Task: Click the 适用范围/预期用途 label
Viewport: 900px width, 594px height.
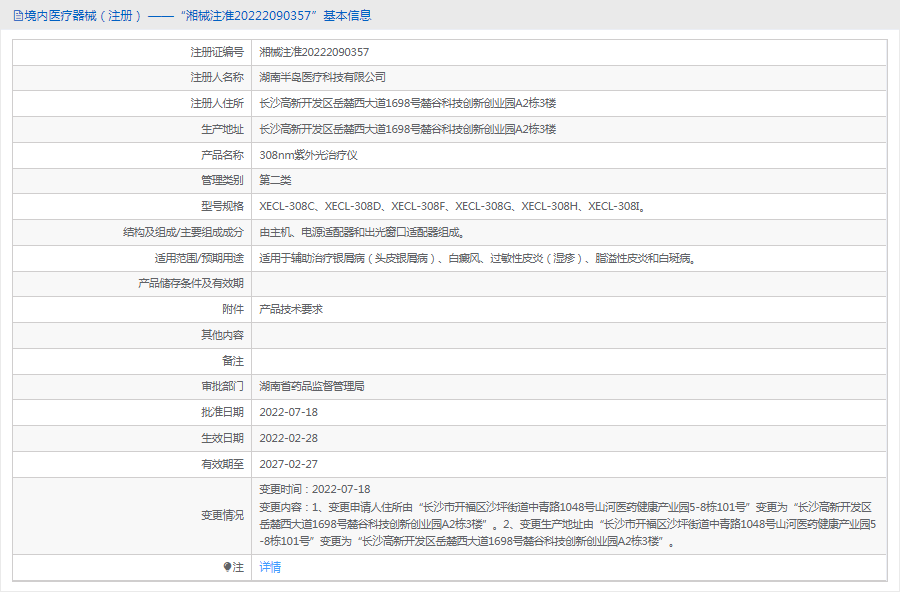Action: [x=199, y=258]
